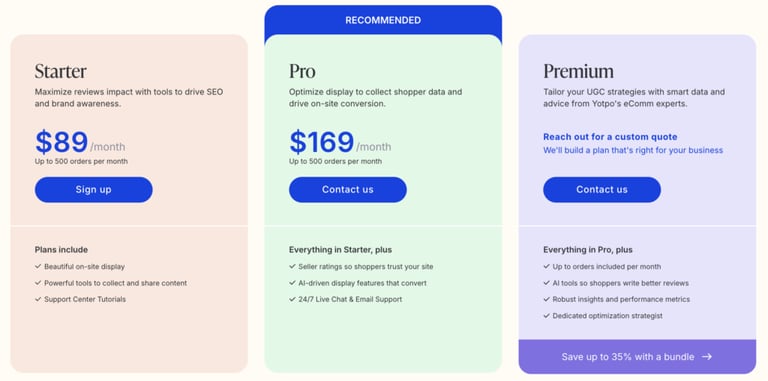The image size is (768, 381).
Task: Click Contact us under the Premium plan
Action: tap(602, 190)
